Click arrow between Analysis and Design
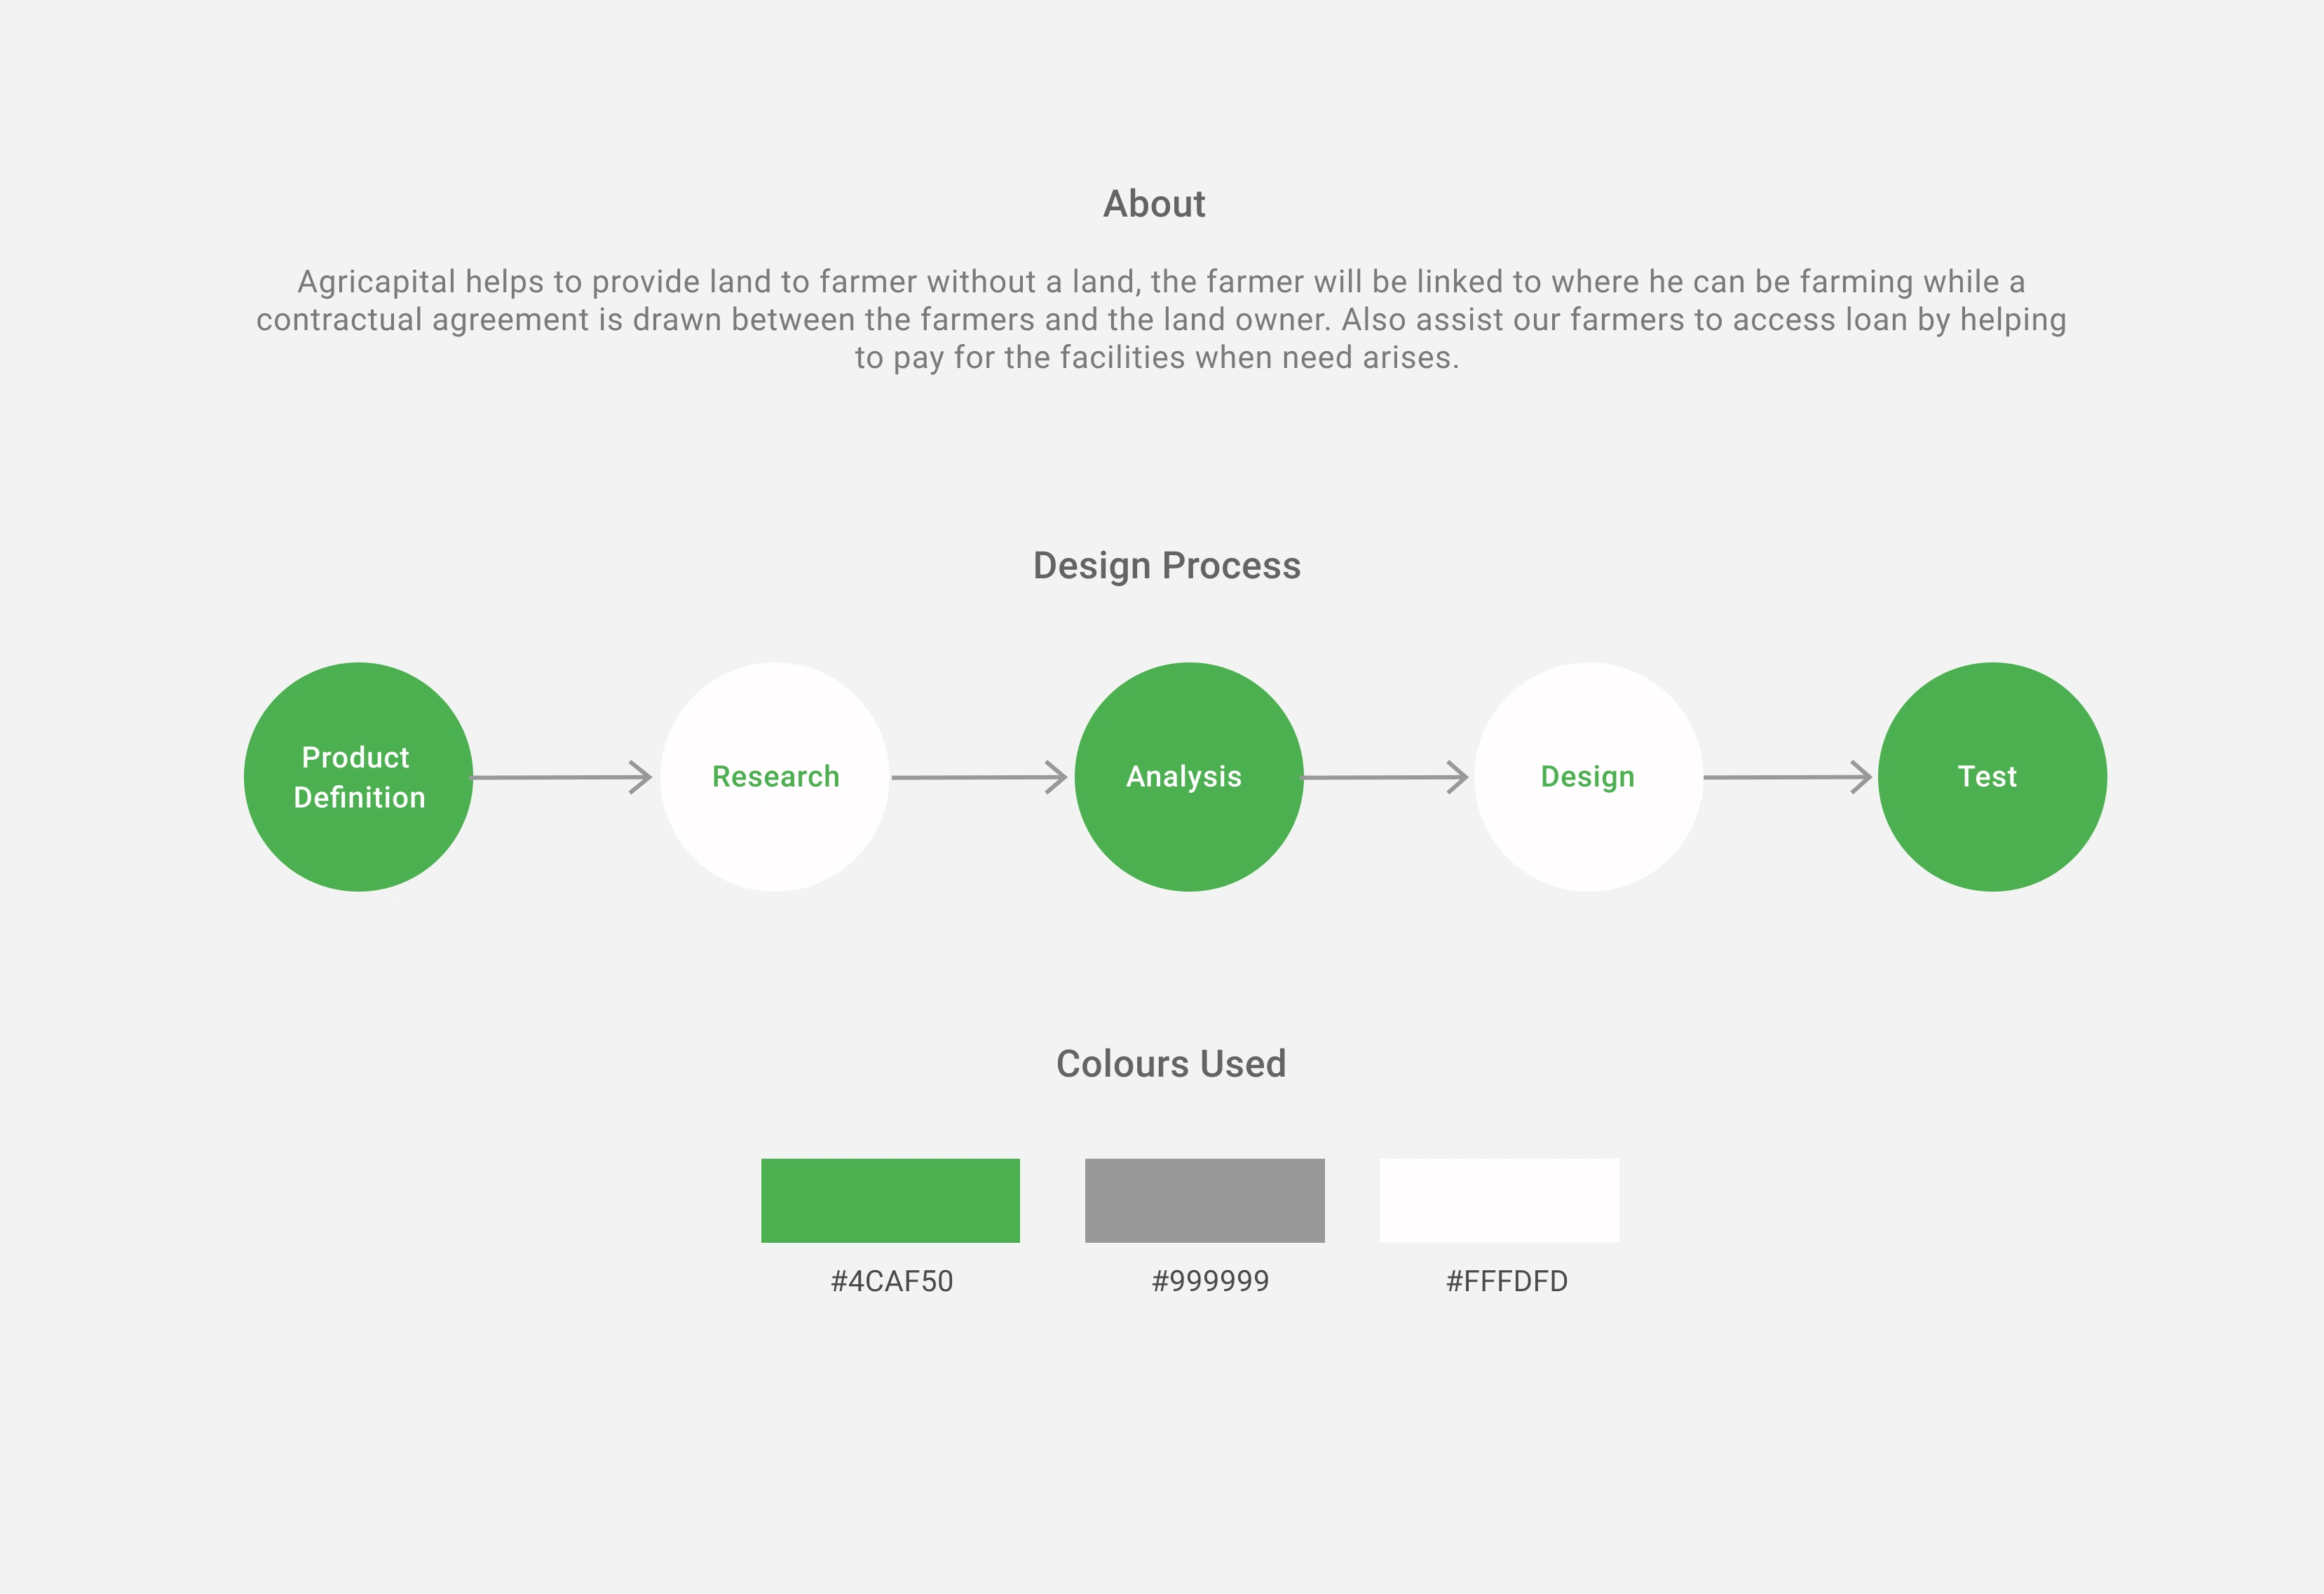Screen dimensions: 2324x1594 [1386, 777]
